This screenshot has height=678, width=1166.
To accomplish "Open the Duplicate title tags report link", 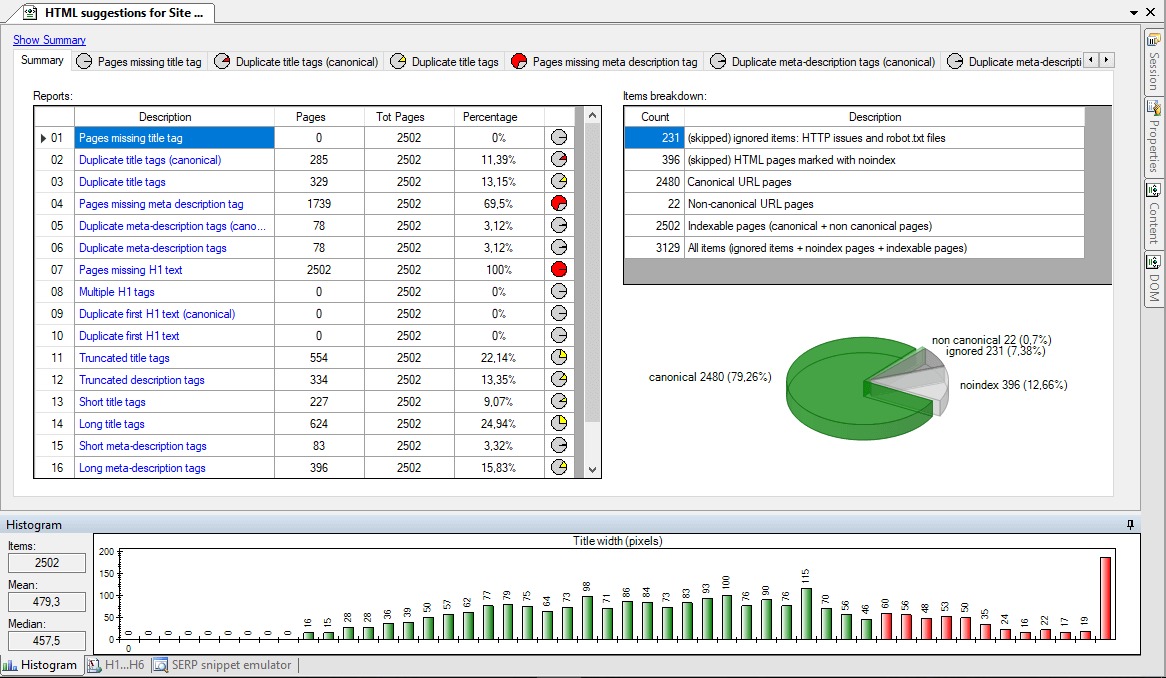I will coord(122,181).
